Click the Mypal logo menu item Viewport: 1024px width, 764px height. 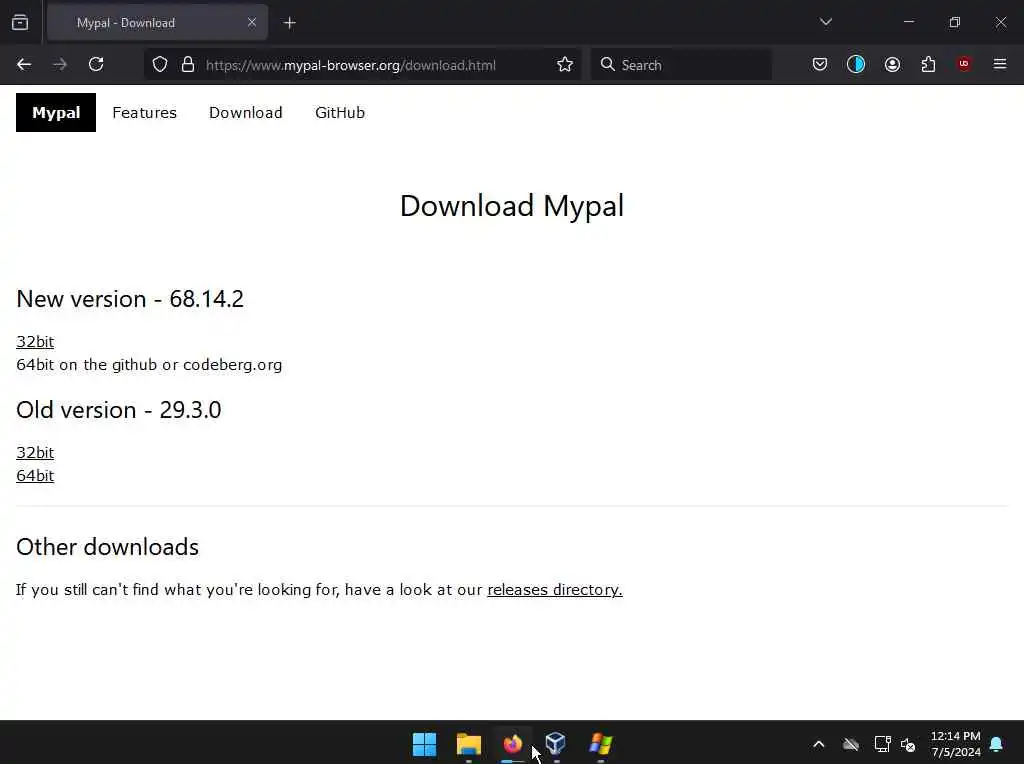(x=56, y=112)
